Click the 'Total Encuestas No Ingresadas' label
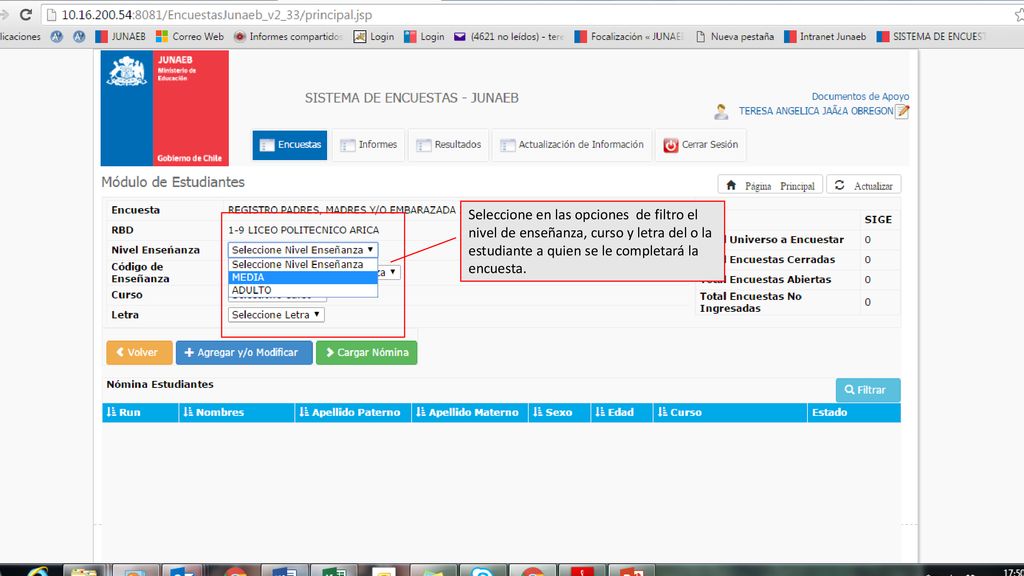1024x576 pixels. click(751, 302)
